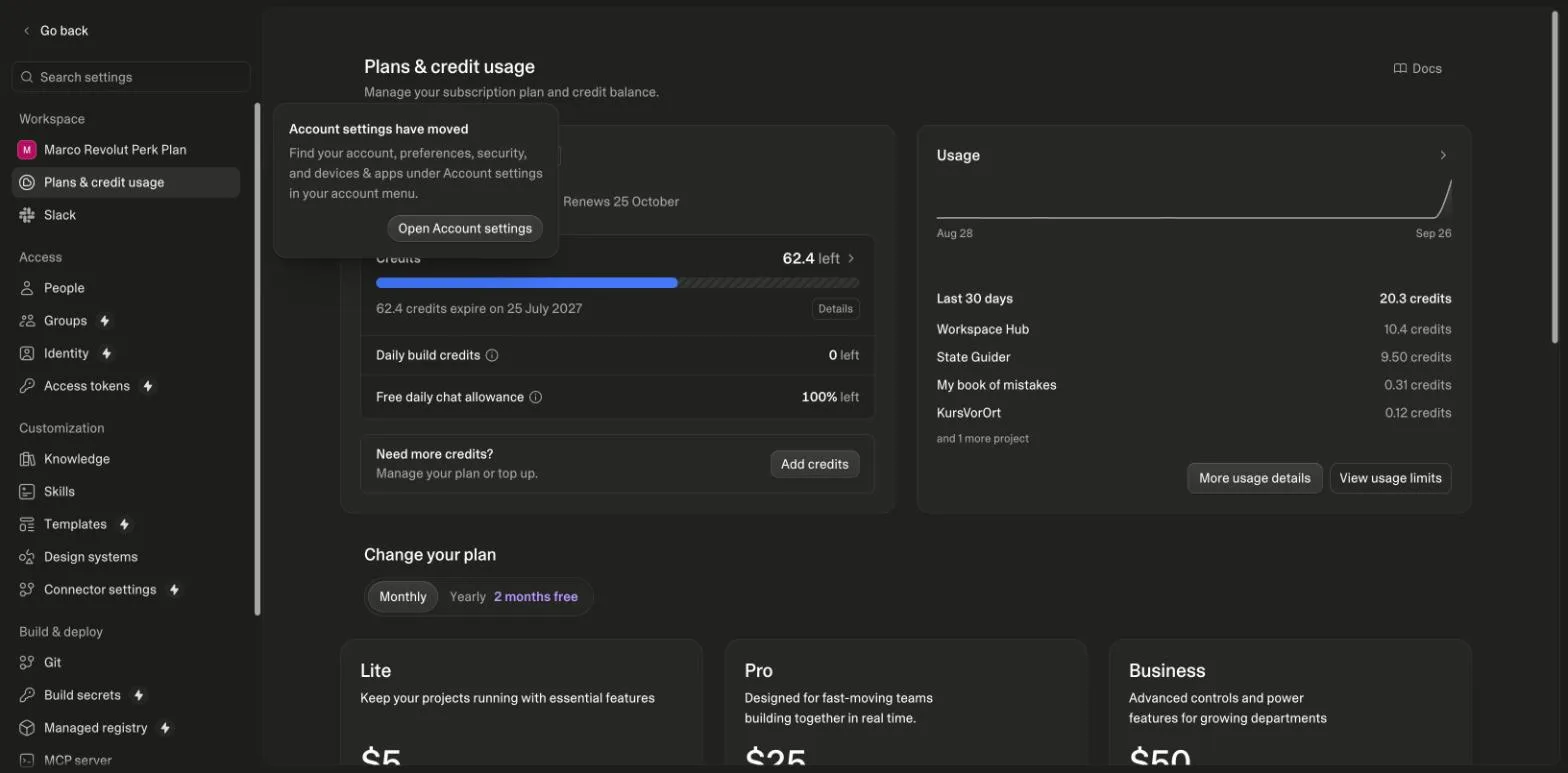The image size is (1568, 773).
Task: Click 'and 1 more project' text
Action: point(982,439)
